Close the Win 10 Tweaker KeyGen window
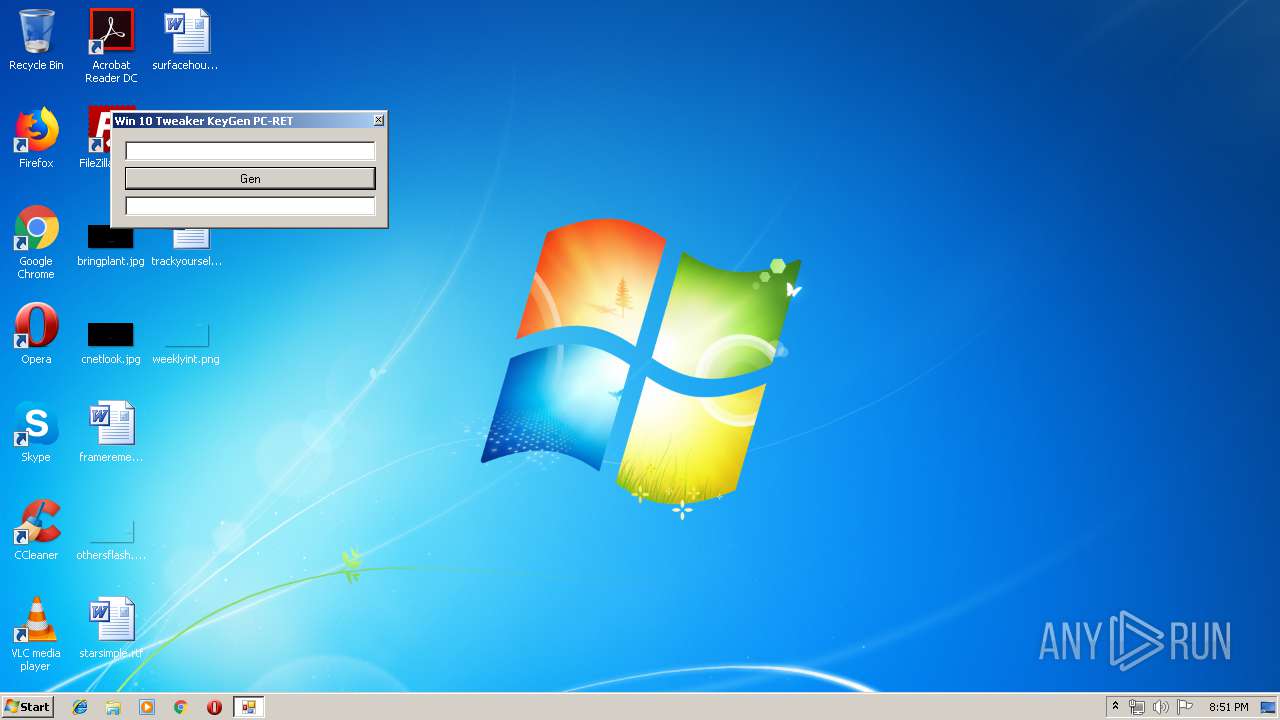1280x720 pixels. pos(378,120)
